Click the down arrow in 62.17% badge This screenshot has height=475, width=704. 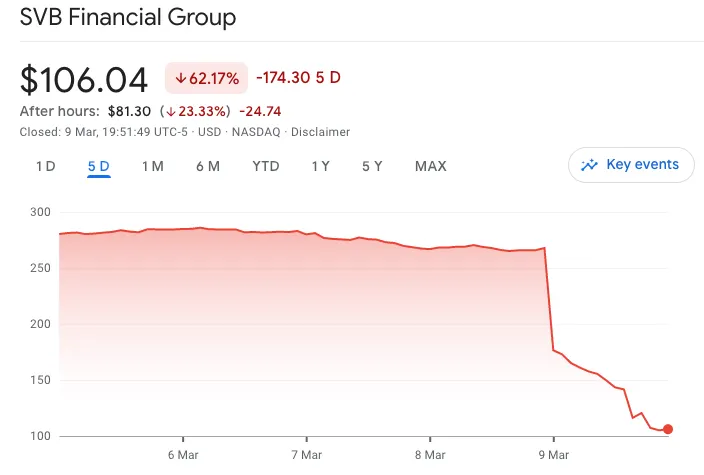pyautogui.click(x=181, y=78)
